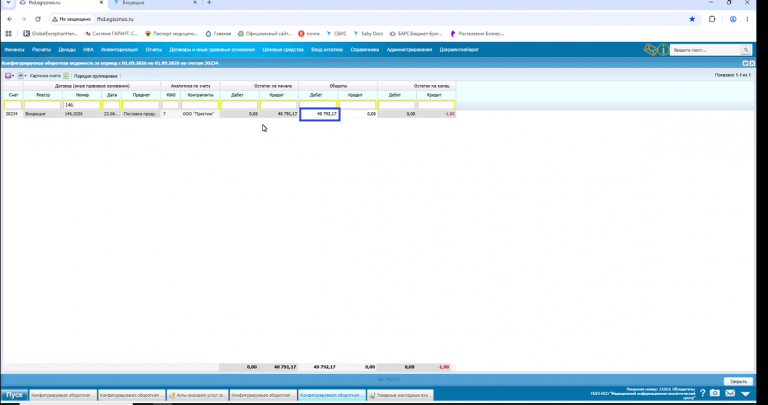Click the purple icon in the report toolbar
This screenshot has width=768, height=405.
8,76
